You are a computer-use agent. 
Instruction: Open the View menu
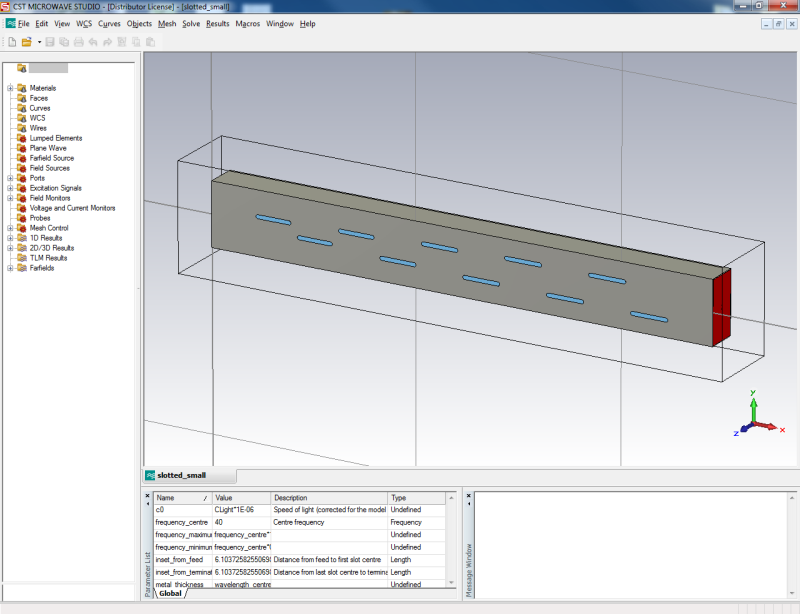[x=62, y=23]
